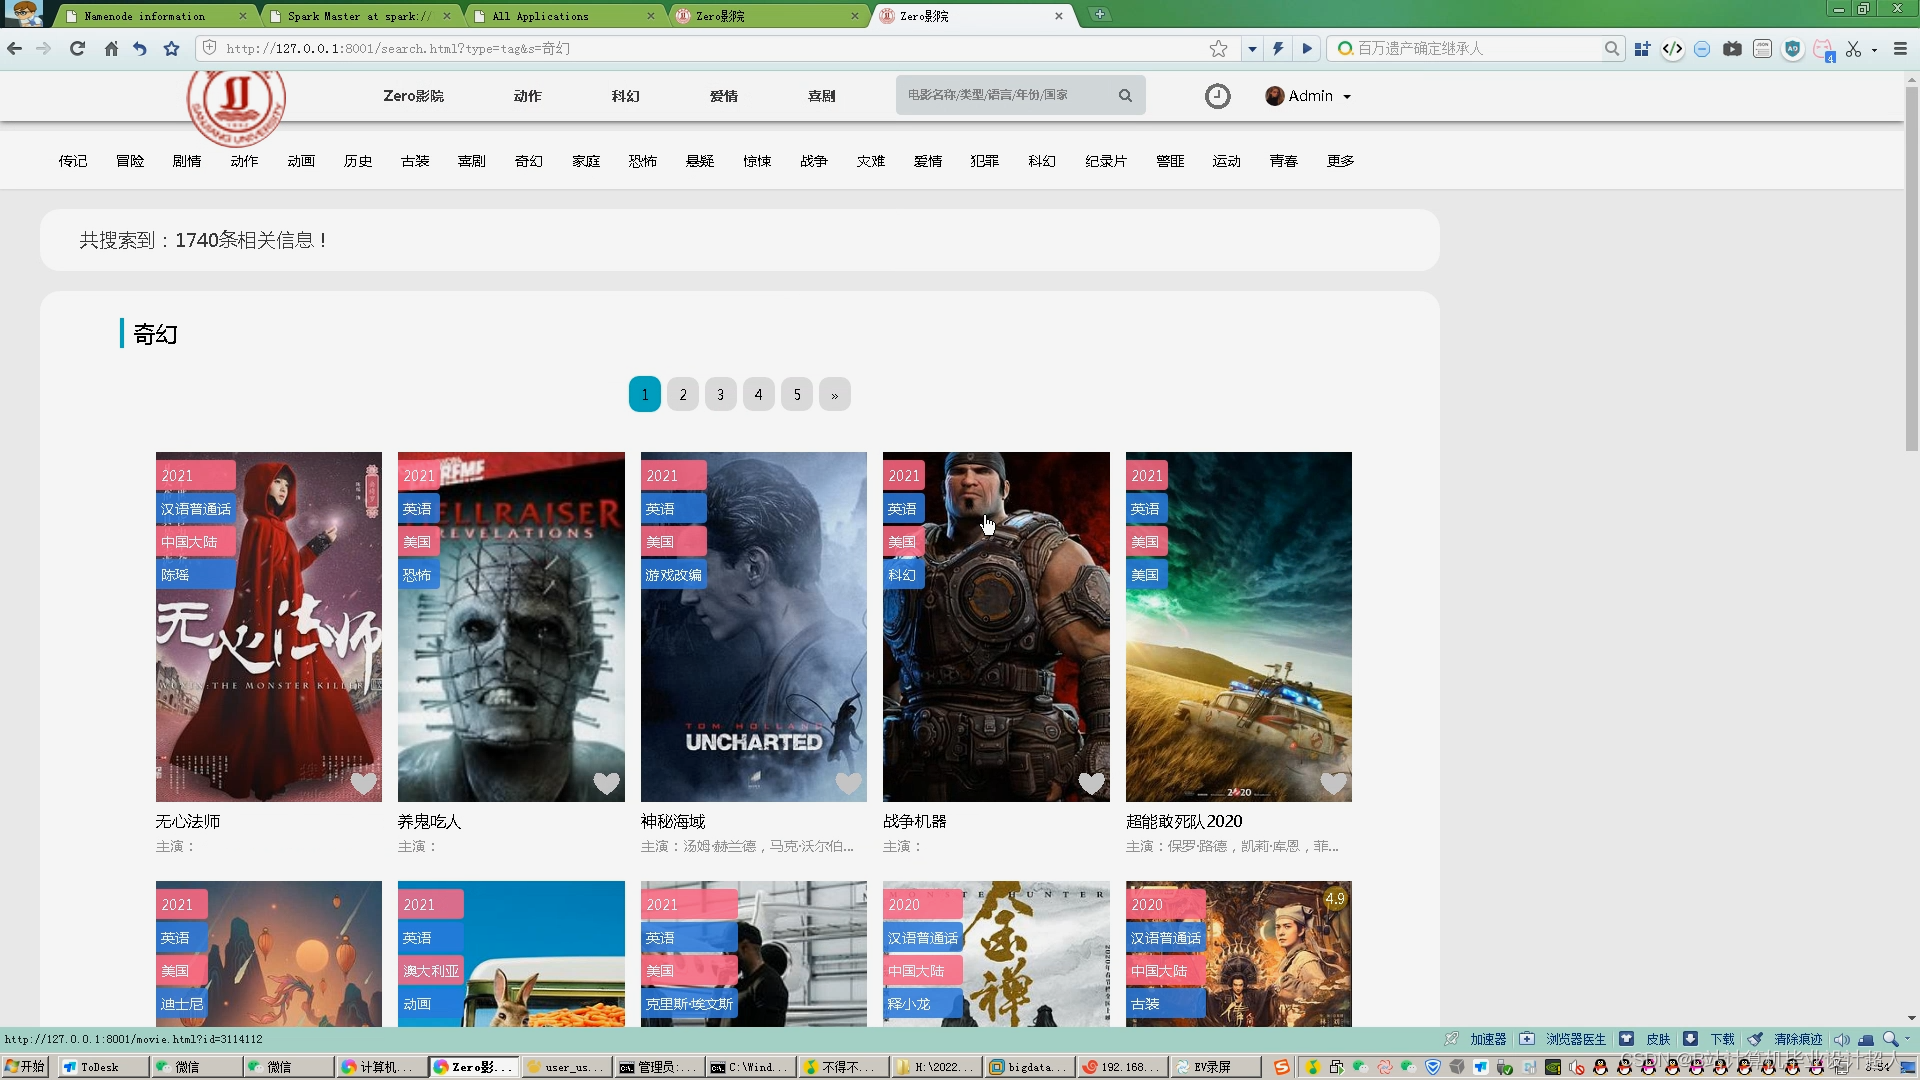The image size is (1920, 1080).
Task: Click the Zero影院 university logo
Action: click(x=236, y=100)
